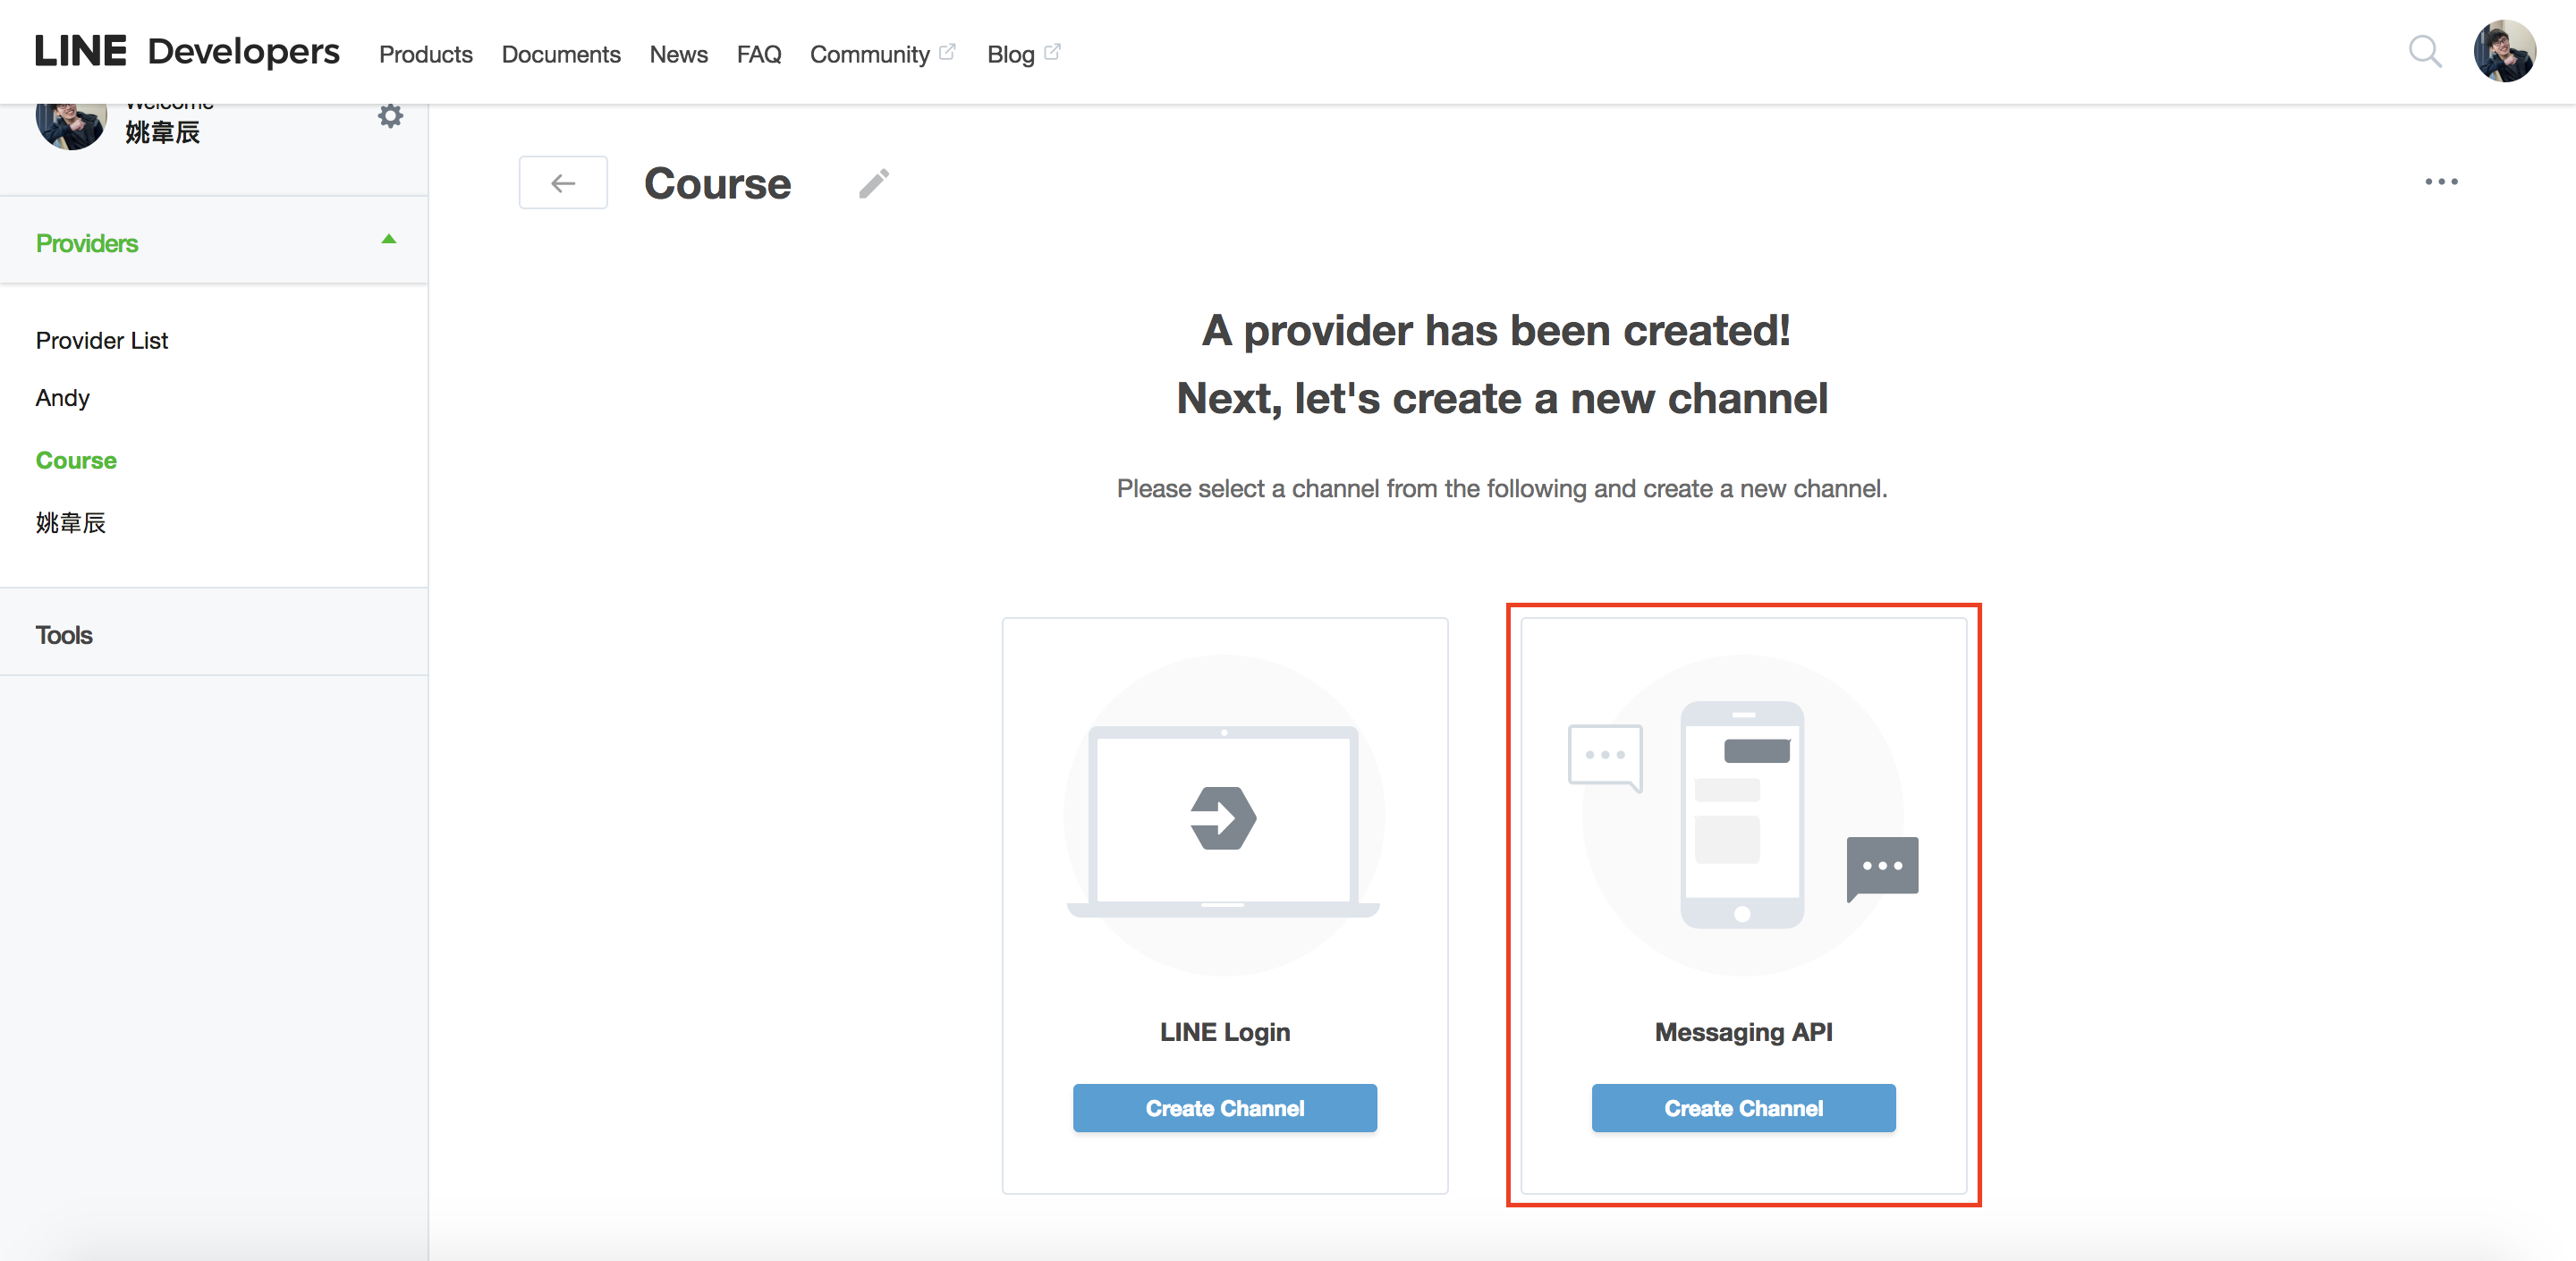This screenshot has width=2576, height=1261.
Task: Open the News page
Action: point(678,54)
